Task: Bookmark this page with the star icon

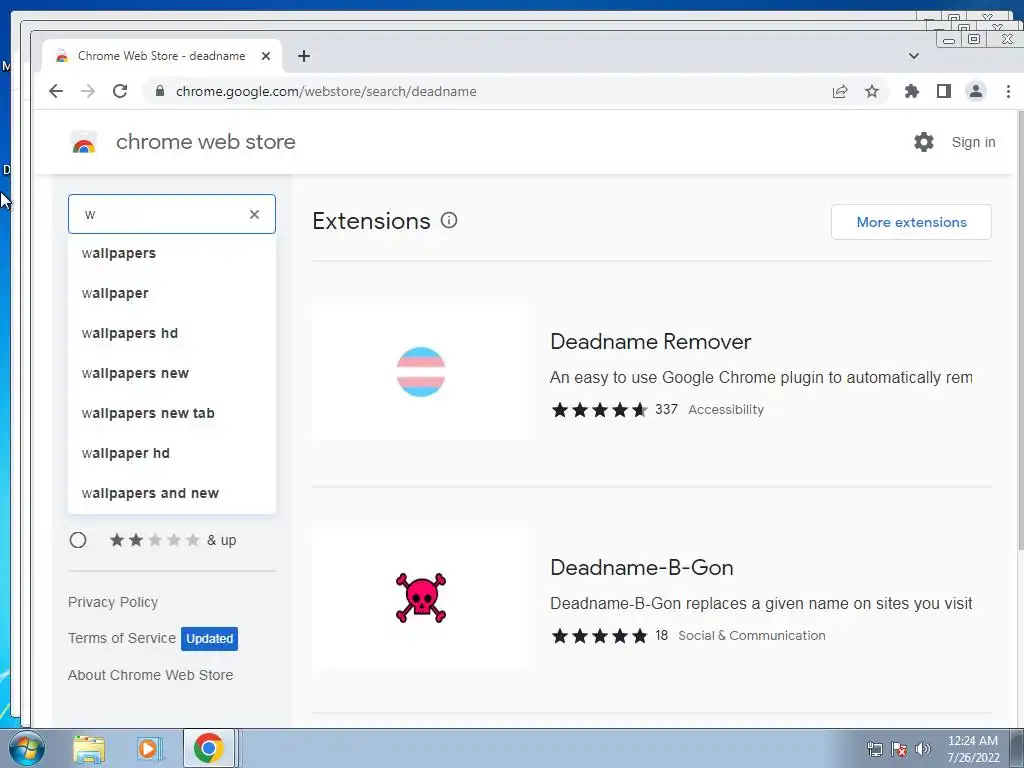Action: [872, 91]
